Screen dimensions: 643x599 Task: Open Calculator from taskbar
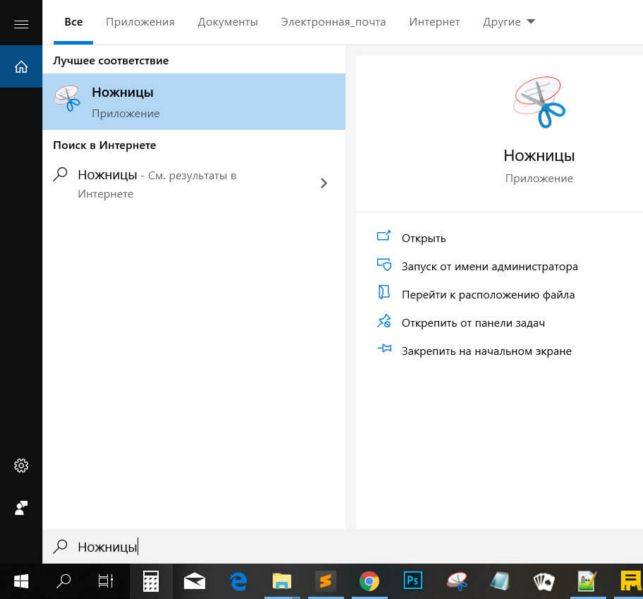pyautogui.click(x=150, y=581)
